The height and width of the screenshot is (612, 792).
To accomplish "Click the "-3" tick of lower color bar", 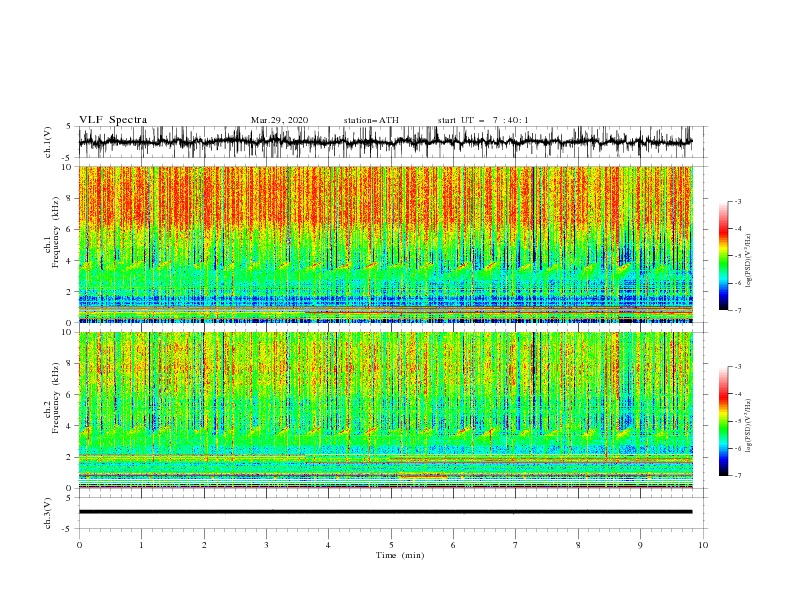I will 738,367.
